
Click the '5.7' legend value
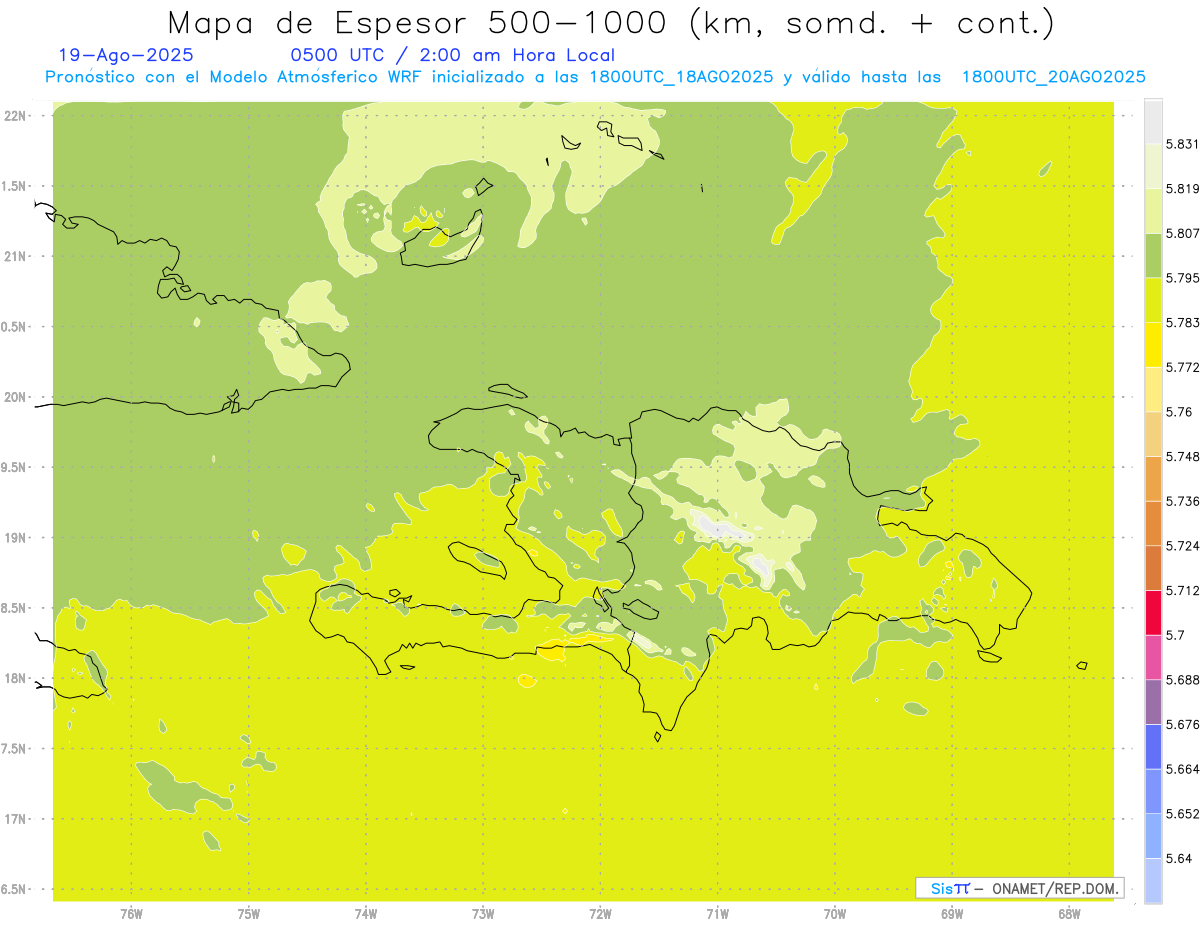point(1176,635)
